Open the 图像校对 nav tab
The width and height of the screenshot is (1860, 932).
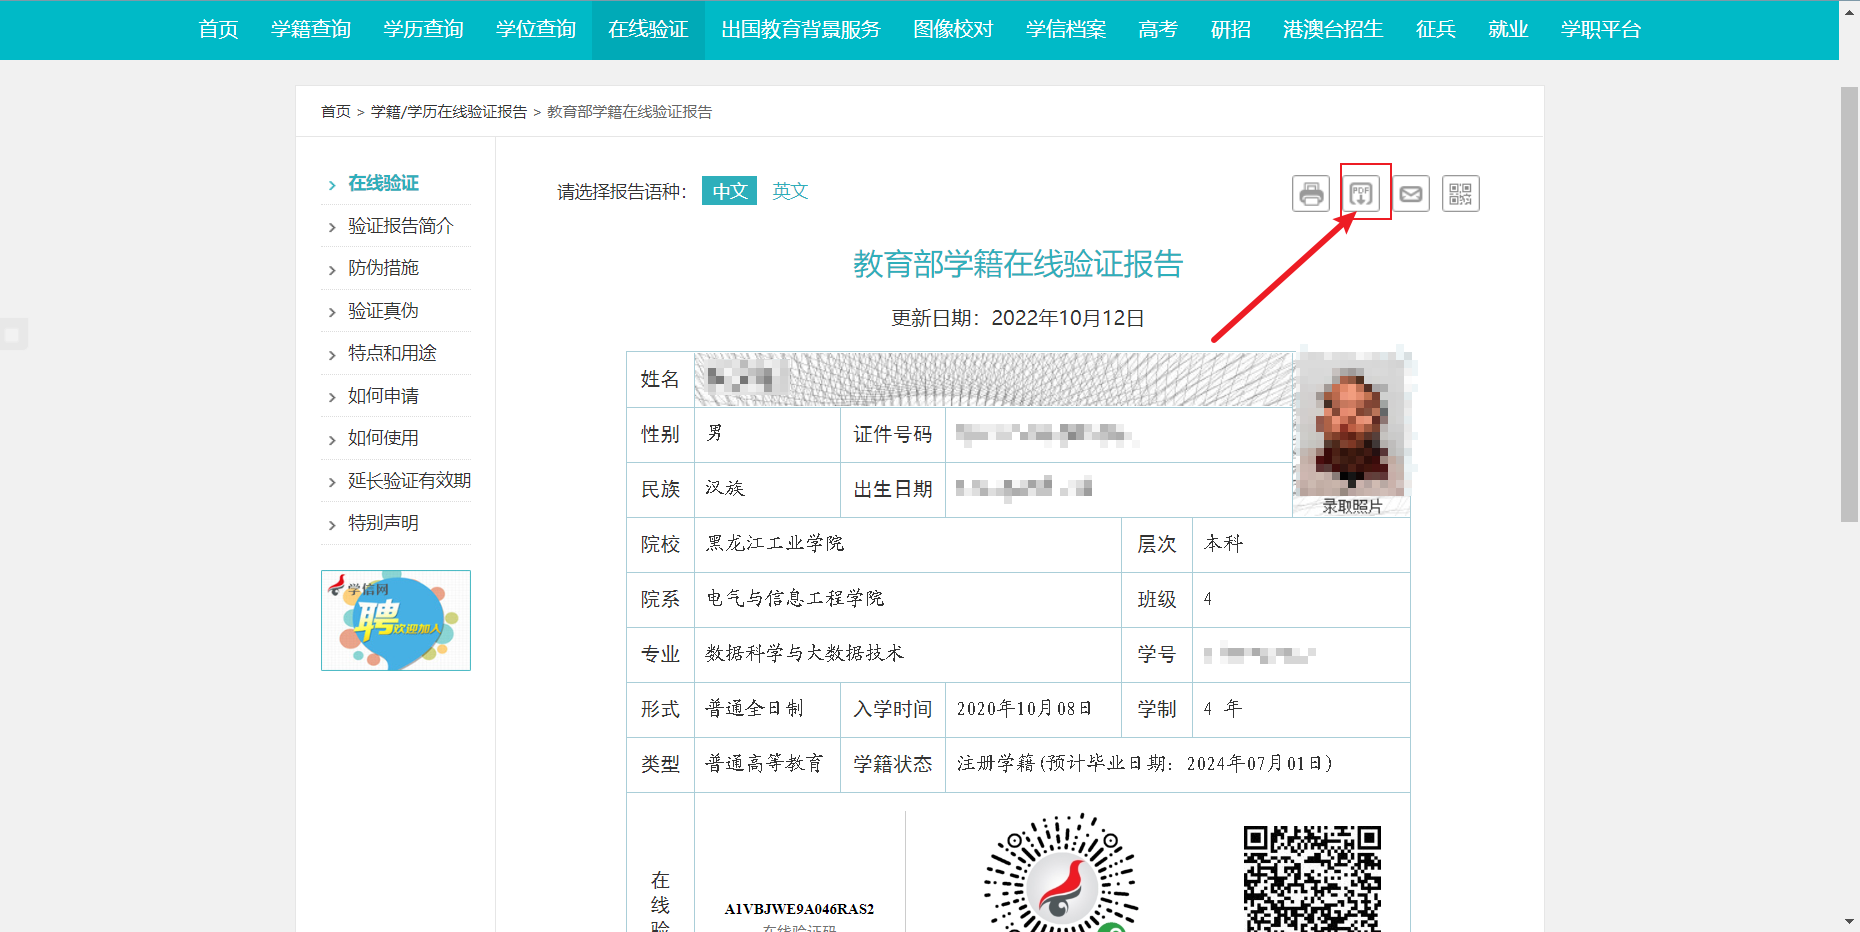953,30
